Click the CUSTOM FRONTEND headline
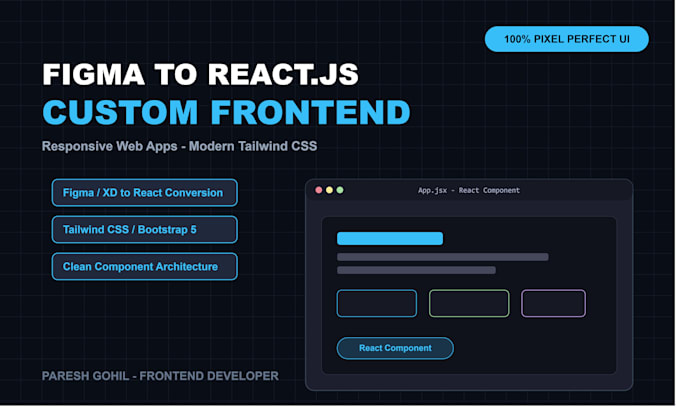Screen dimensions: 680x411 coord(226,112)
